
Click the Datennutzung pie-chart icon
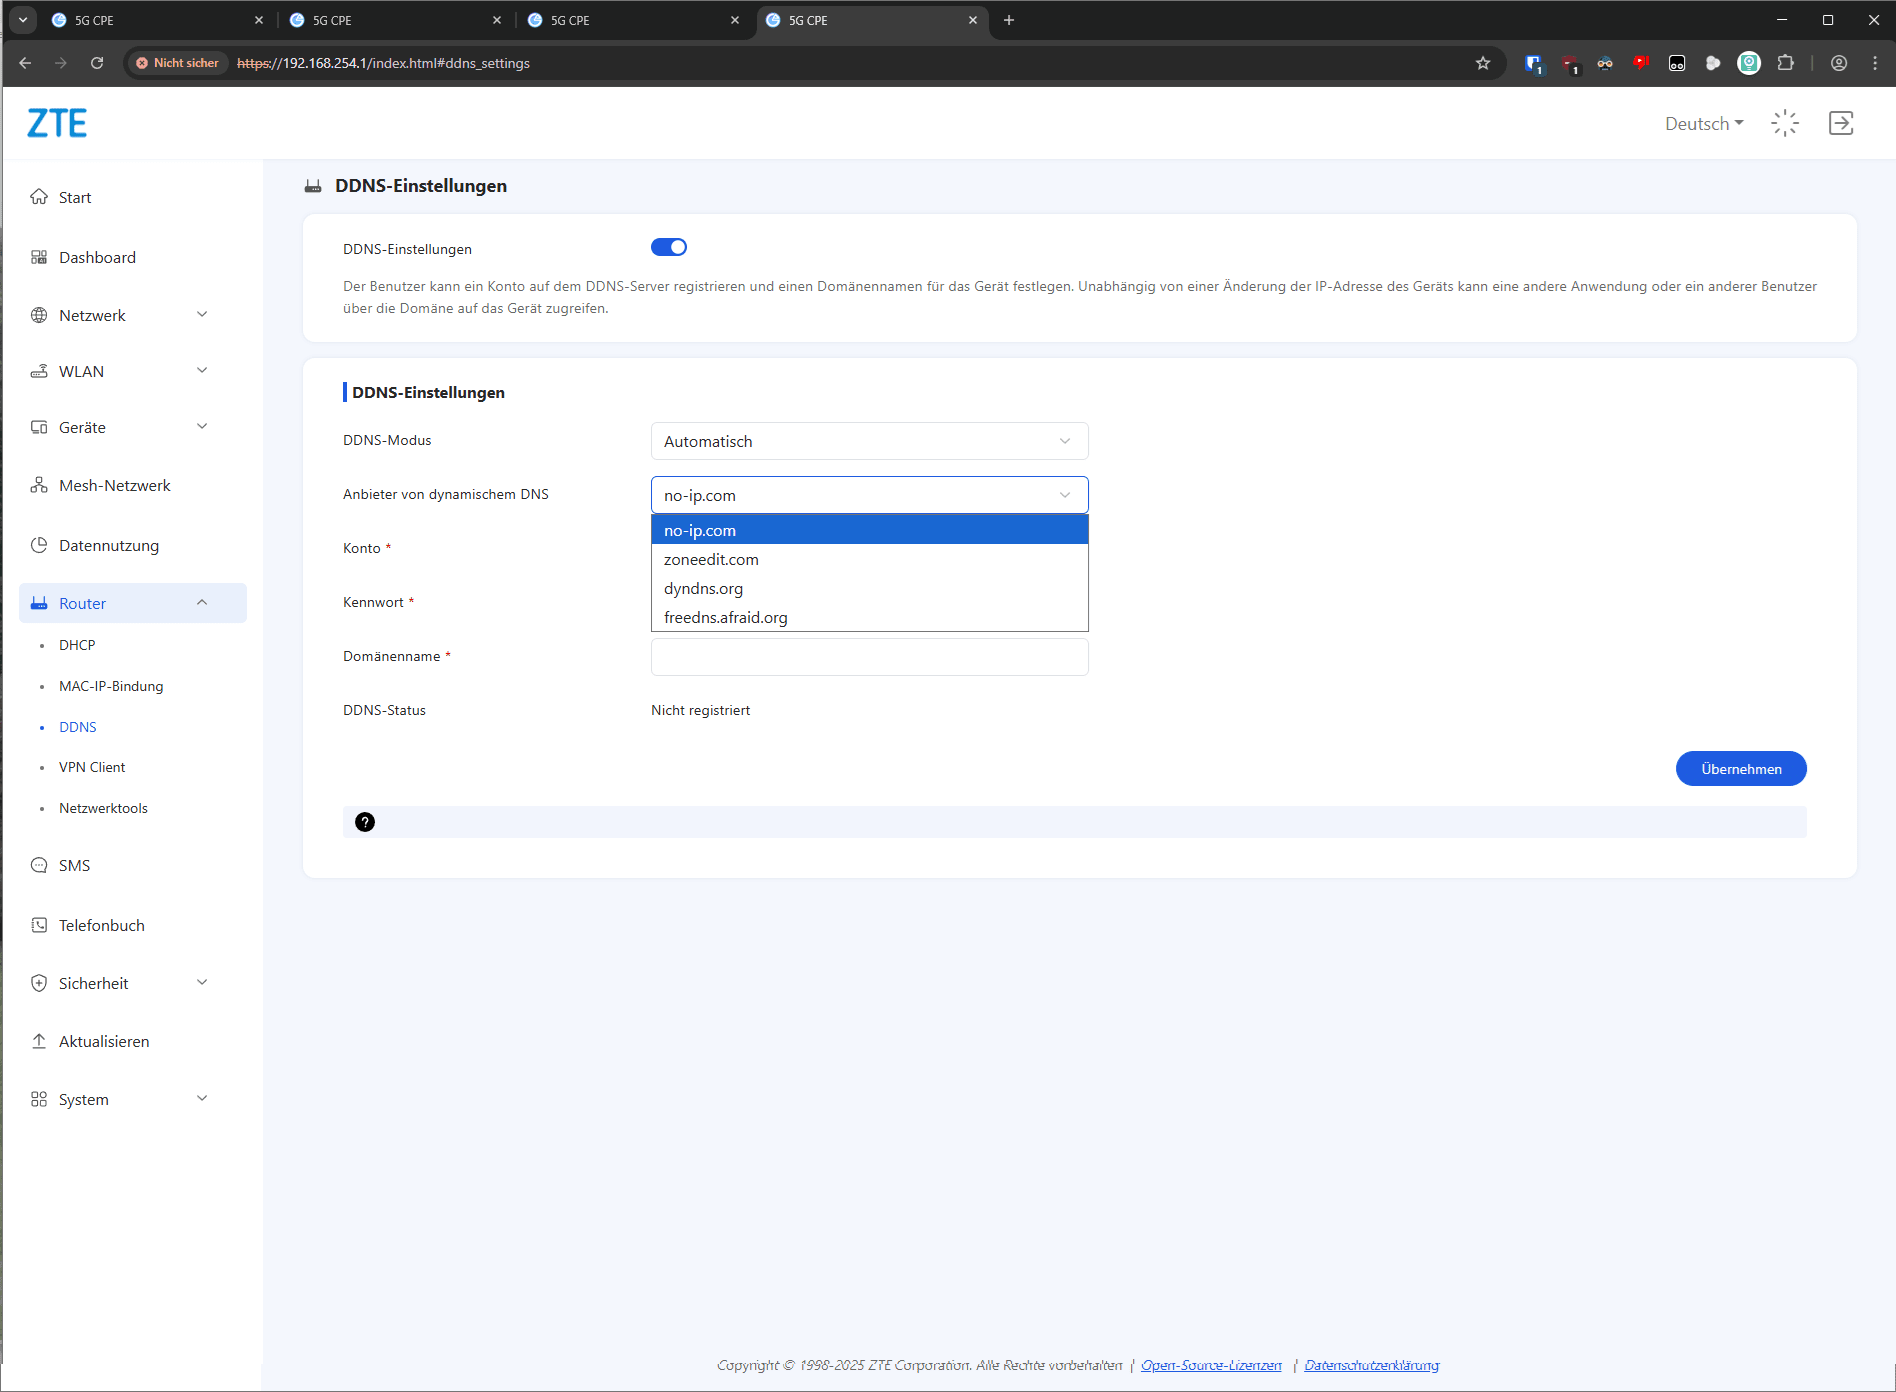(x=39, y=545)
